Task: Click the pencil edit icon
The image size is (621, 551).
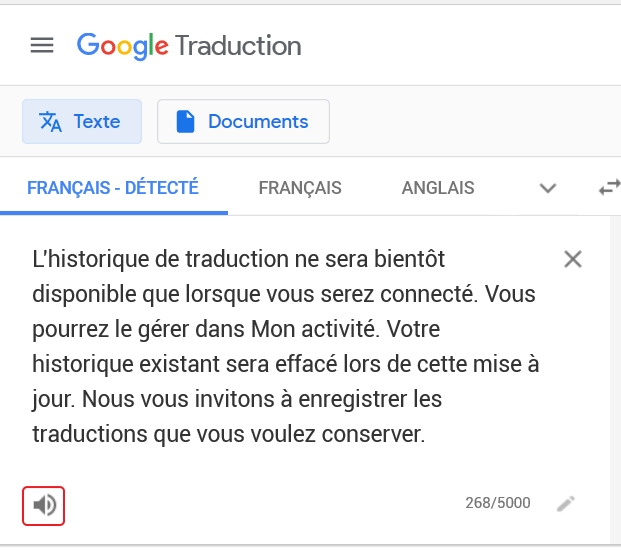Action: click(566, 504)
